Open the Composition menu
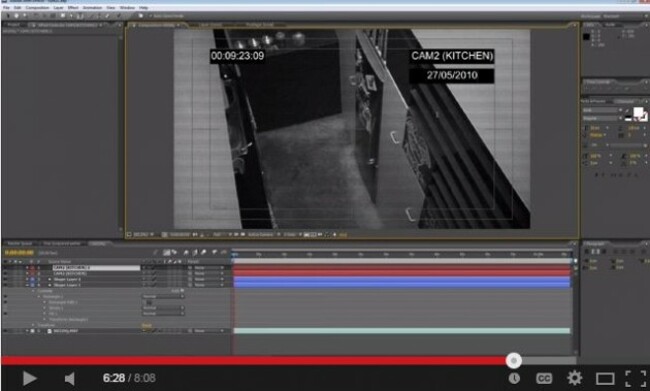650x391 pixels. point(37,7)
